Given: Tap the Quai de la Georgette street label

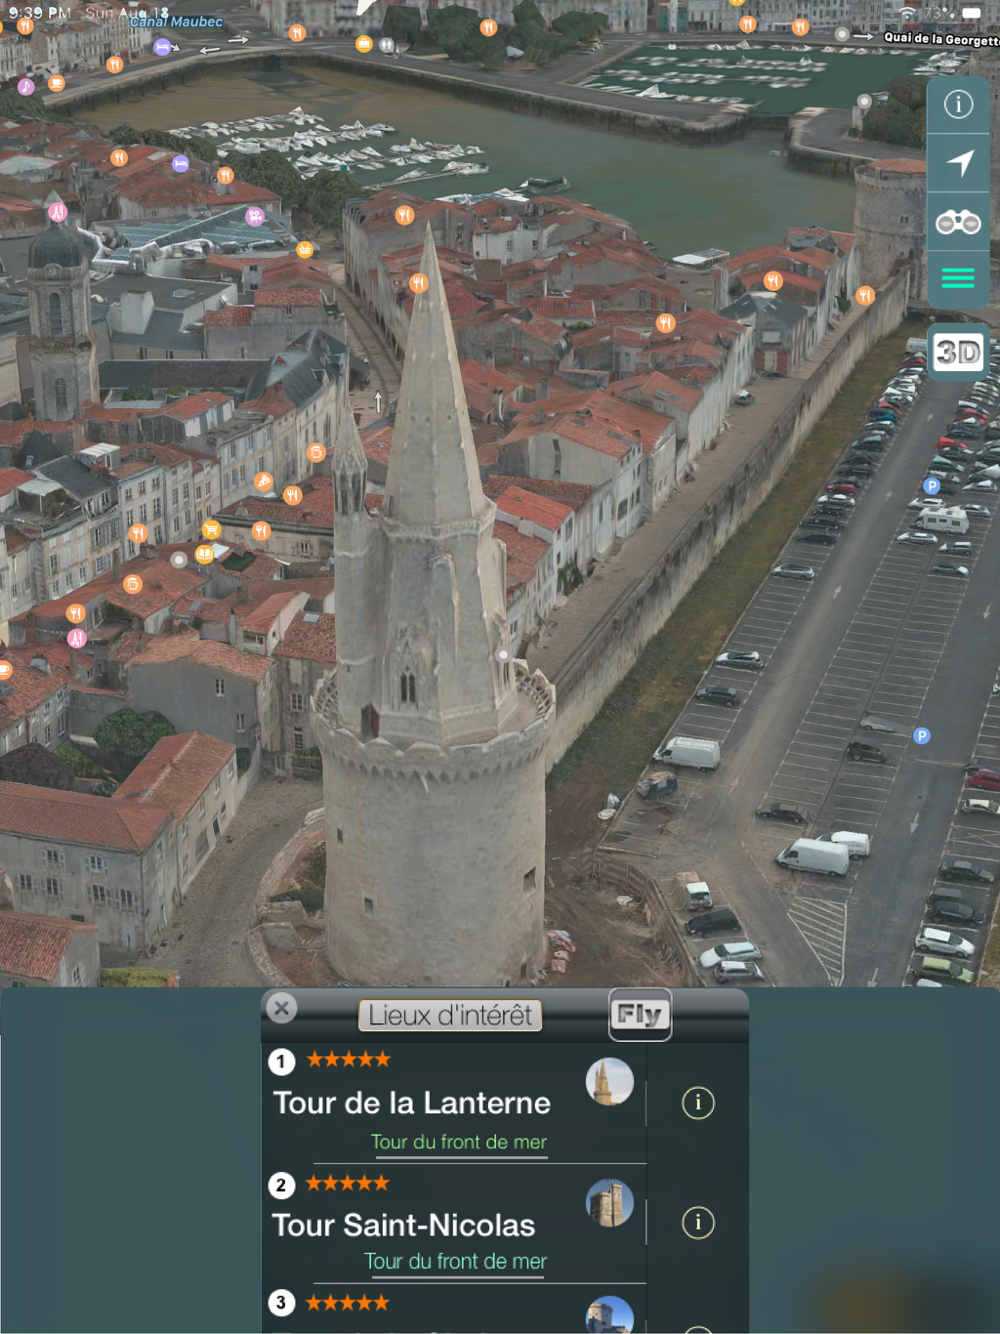Looking at the screenshot, I should (x=941, y=39).
